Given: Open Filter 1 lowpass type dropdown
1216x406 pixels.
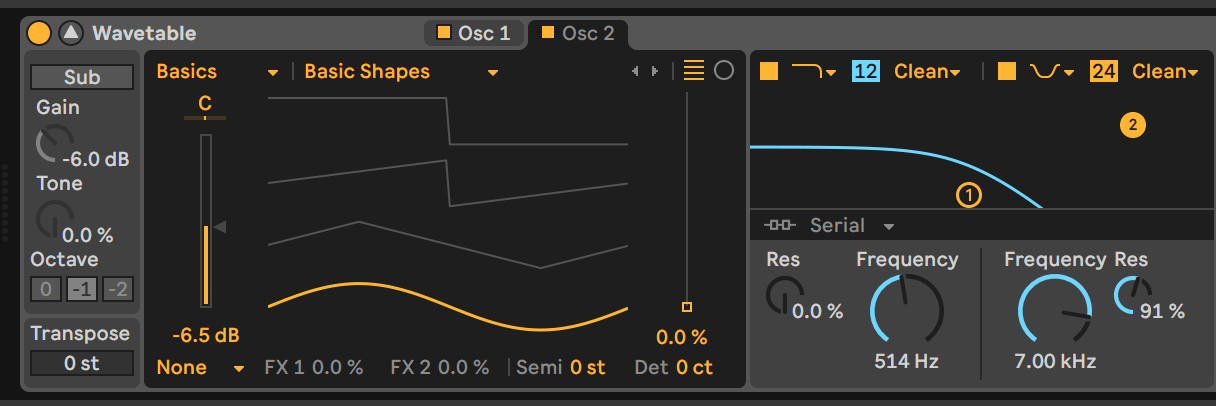Looking at the screenshot, I should [814, 72].
